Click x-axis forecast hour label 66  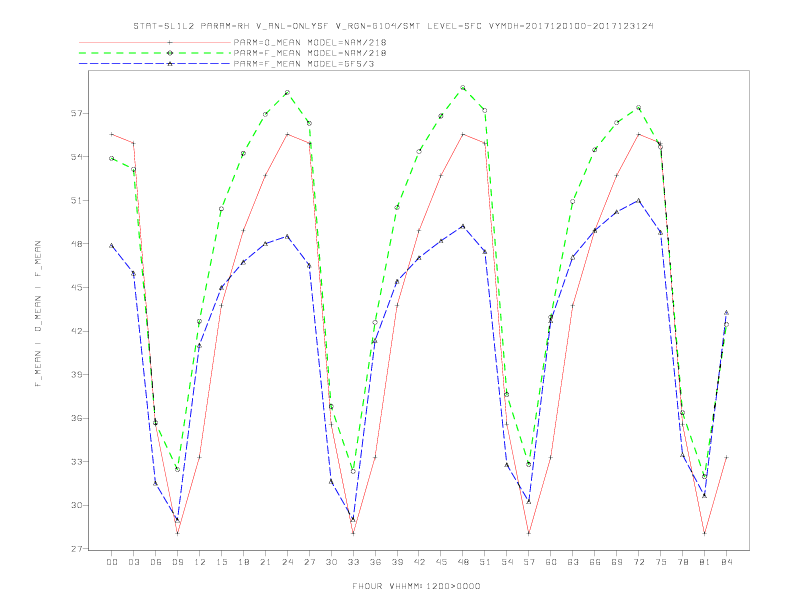595,562
